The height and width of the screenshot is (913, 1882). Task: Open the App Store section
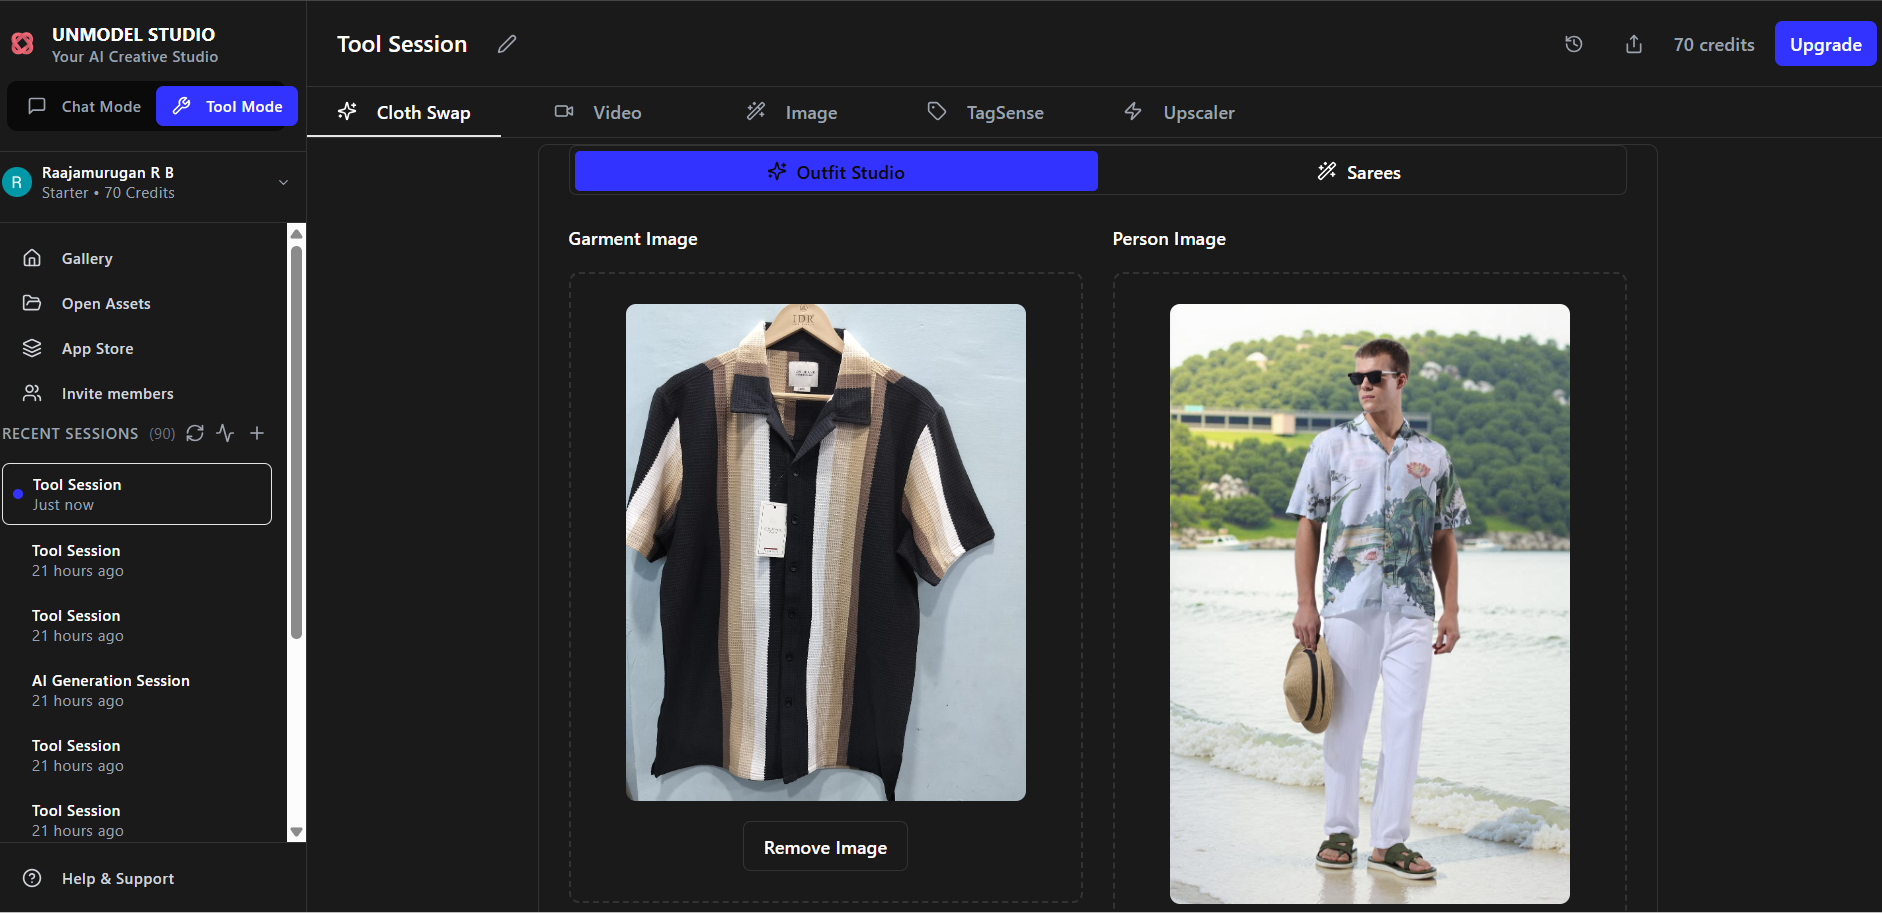click(x=96, y=348)
